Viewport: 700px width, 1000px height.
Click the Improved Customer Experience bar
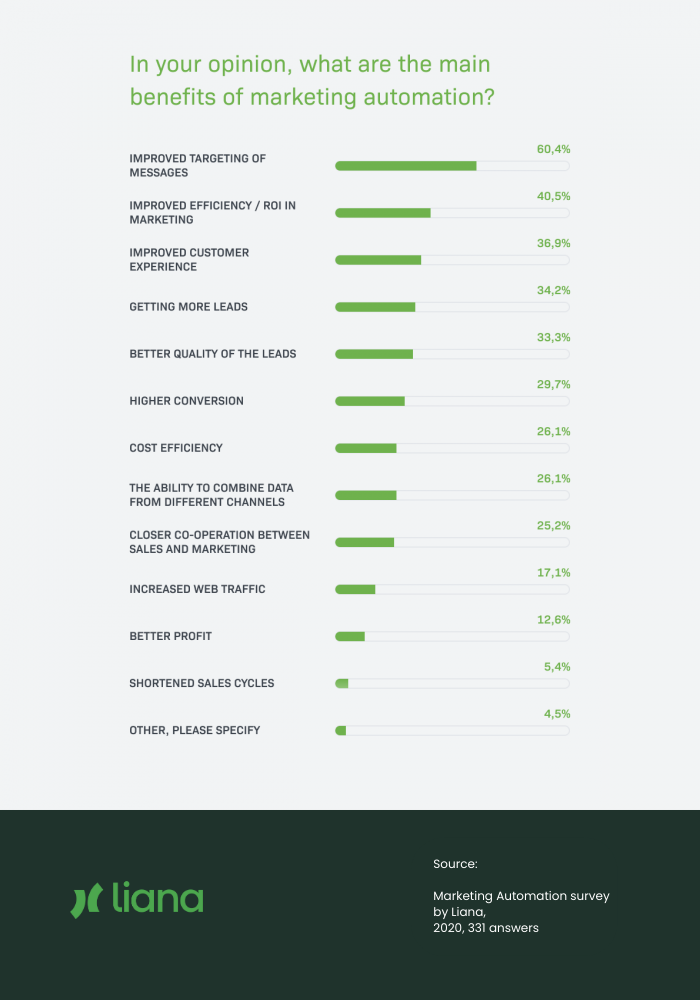coord(452,260)
